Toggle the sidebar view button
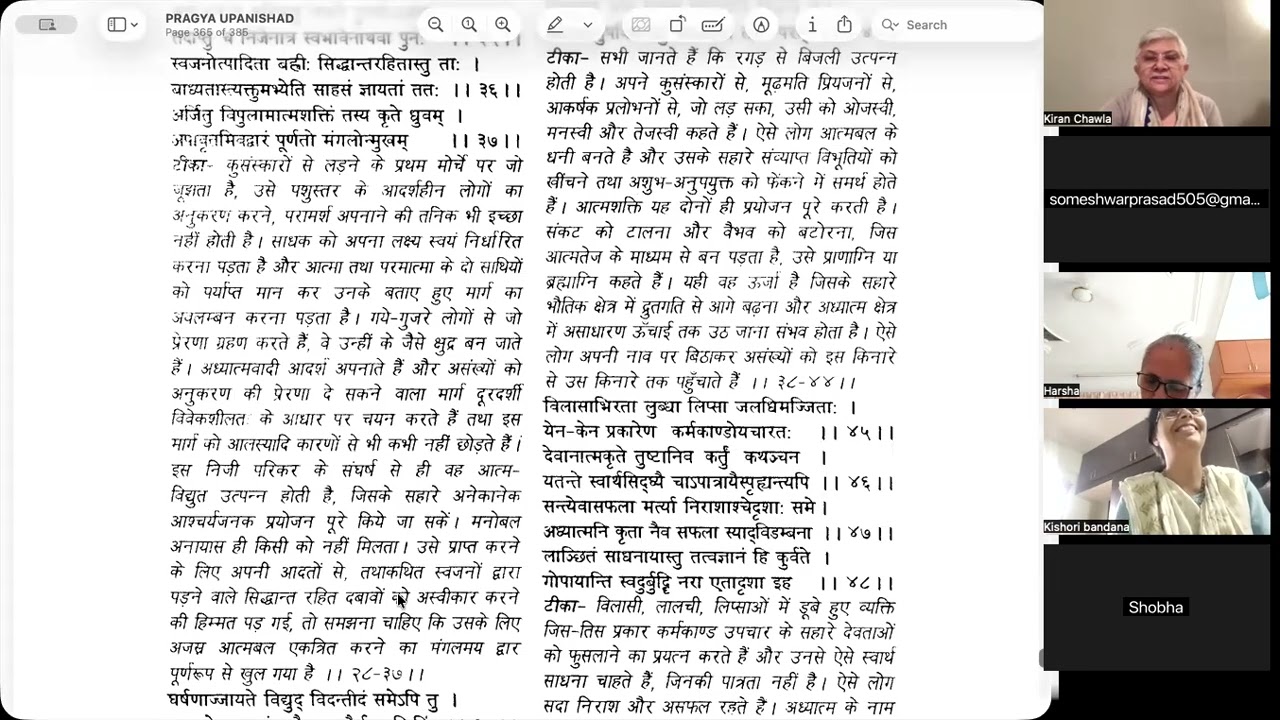The width and height of the screenshot is (1280, 720). coord(116,25)
